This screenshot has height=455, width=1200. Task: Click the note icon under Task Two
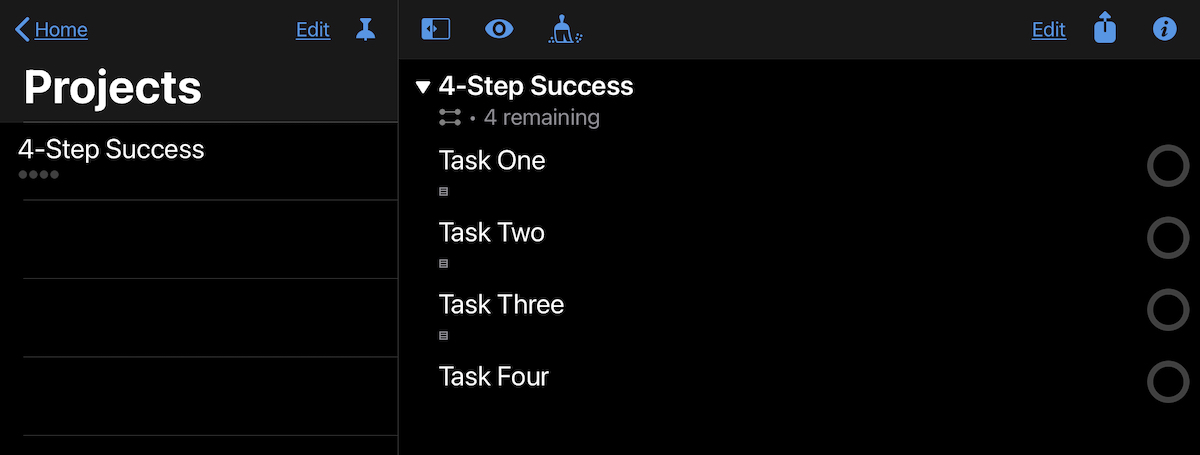tap(444, 263)
